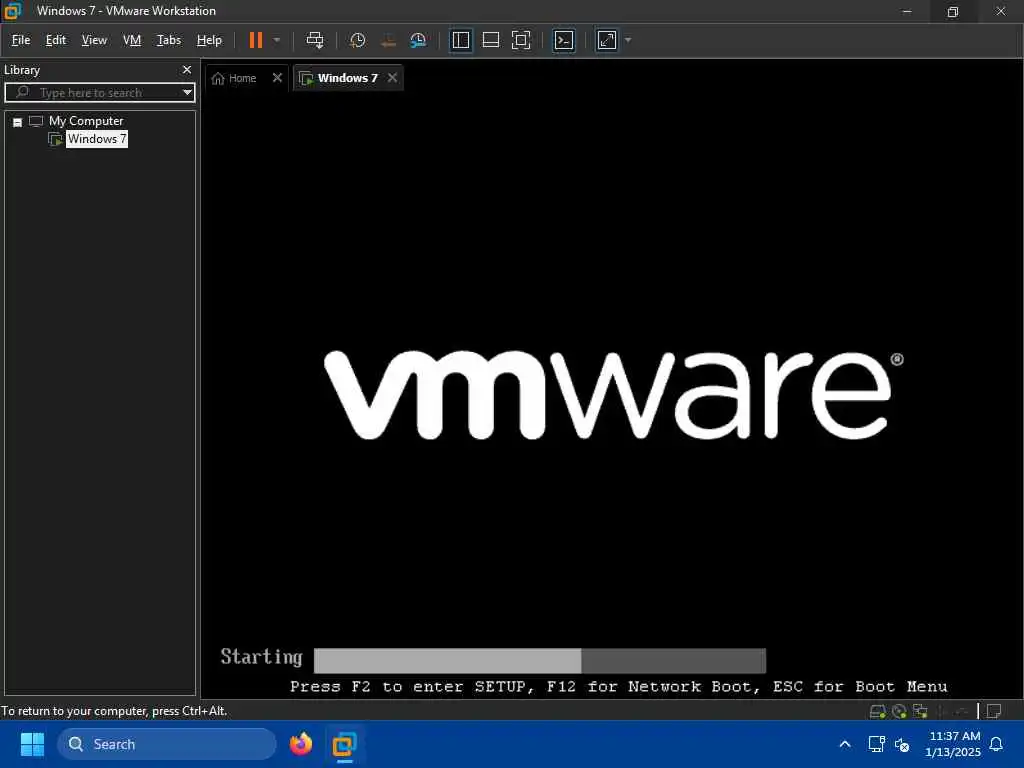This screenshot has height=768, width=1024.
Task: Take a snapshot of this virtual machine
Action: point(357,40)
